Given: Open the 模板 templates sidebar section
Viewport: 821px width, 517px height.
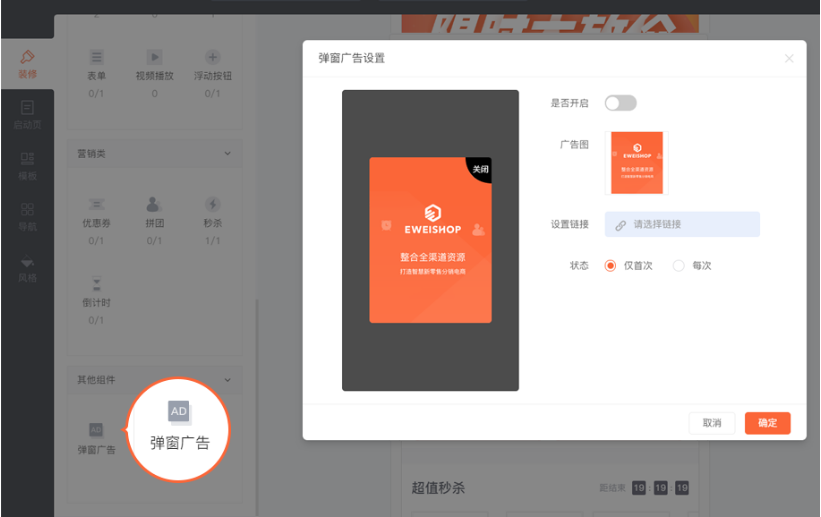Looking at the screenshot, I should click(27, 166).
